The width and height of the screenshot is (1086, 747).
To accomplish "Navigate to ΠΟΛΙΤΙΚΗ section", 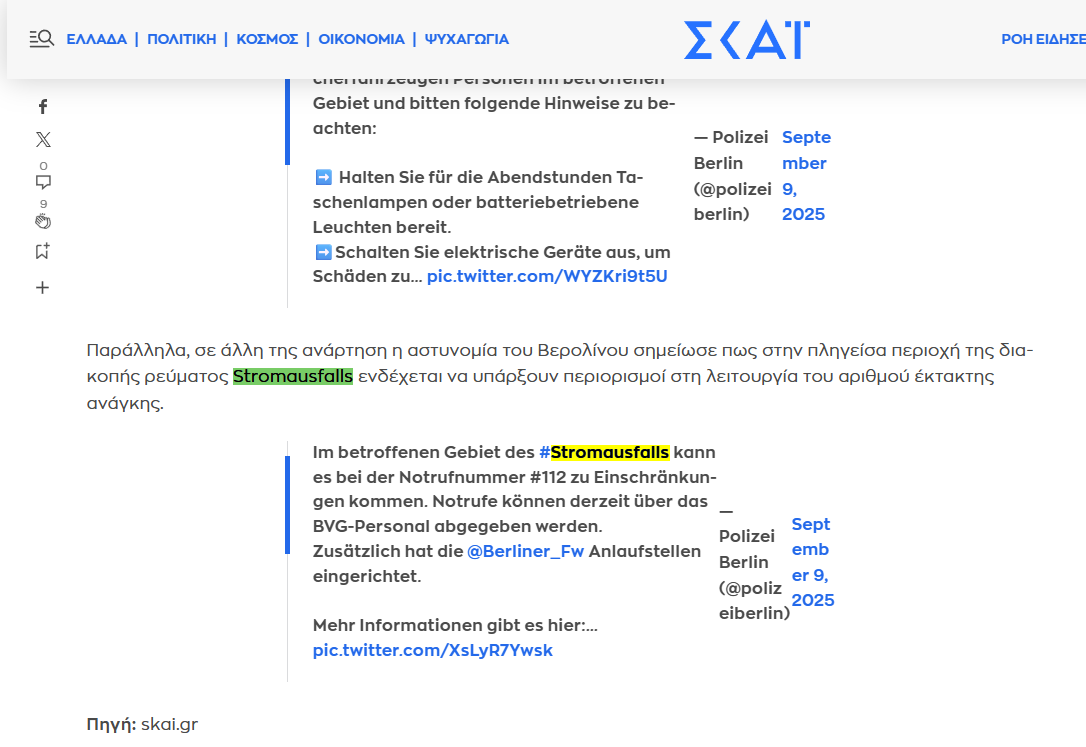I will click(x=182, y=40).
